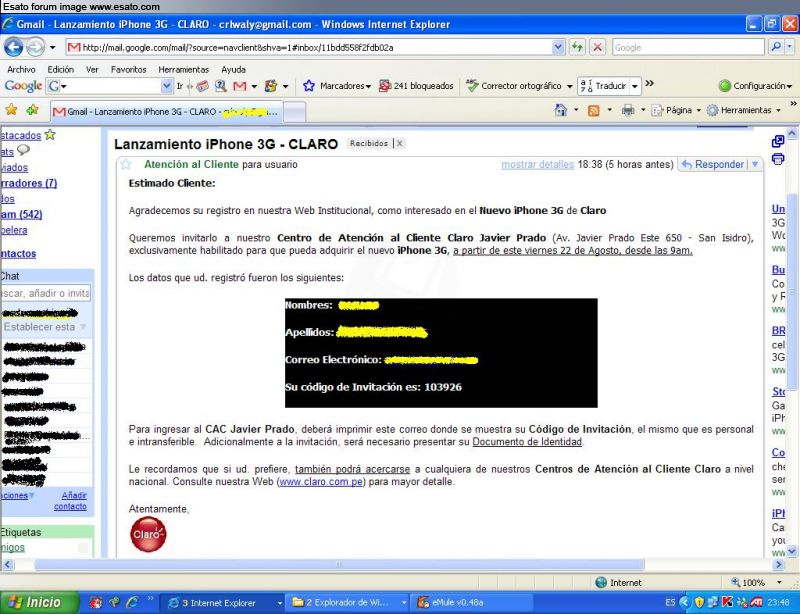The width and height of the screenshot is (800, 614).
Task: Click the RSS feeds icon
Action: click(x=593, y=110)
